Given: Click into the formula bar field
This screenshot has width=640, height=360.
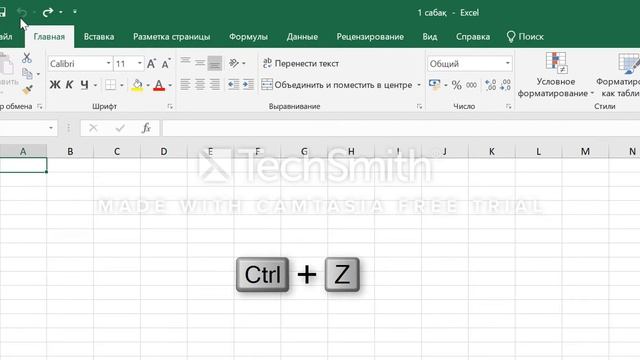Looking at the screenshot, I should pos(401,128).
